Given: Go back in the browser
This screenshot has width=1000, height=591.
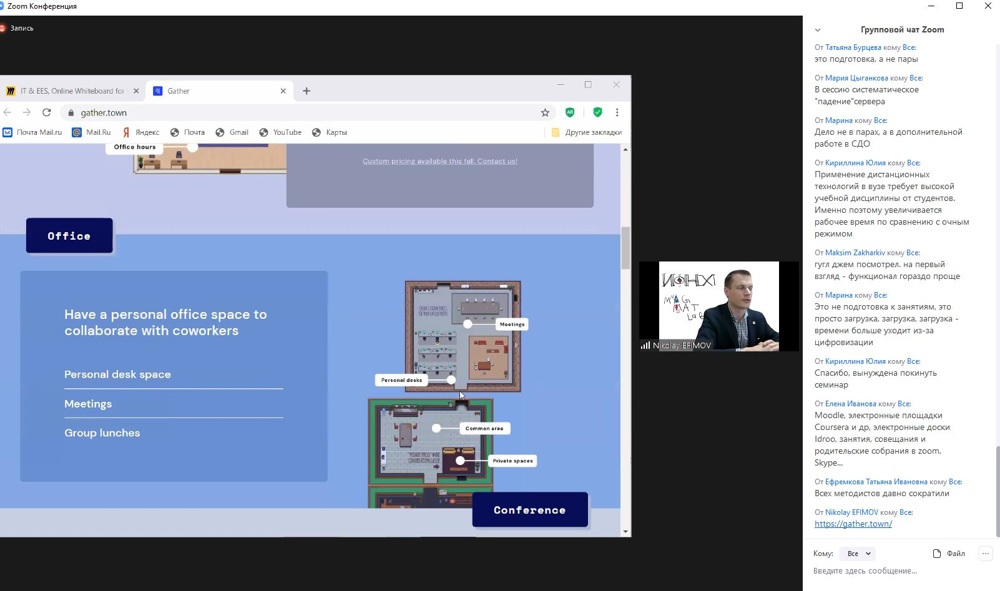Looking at the screenshot, I should click(7, 112).
